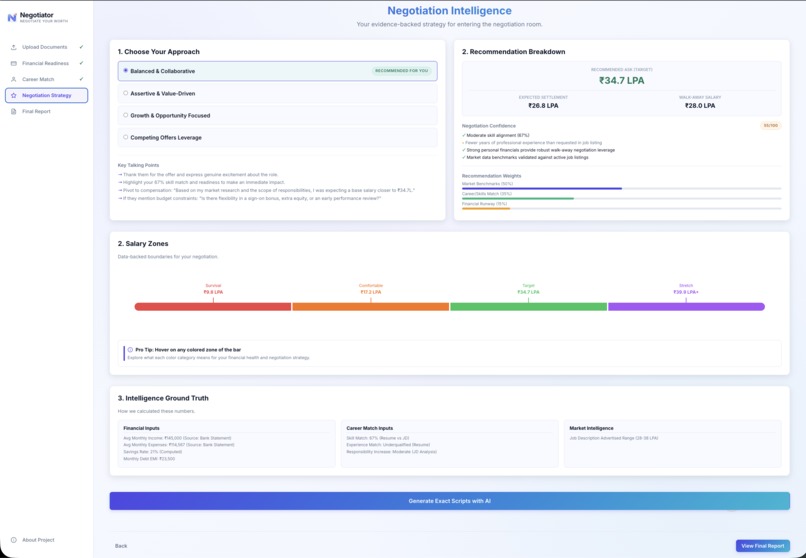Go to the Final Report step
Screen dimensions: 806x558
[x=47, y=111]
